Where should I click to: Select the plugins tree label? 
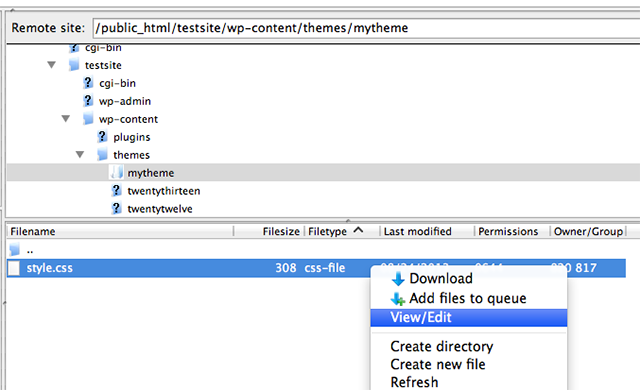click(132, 137)
